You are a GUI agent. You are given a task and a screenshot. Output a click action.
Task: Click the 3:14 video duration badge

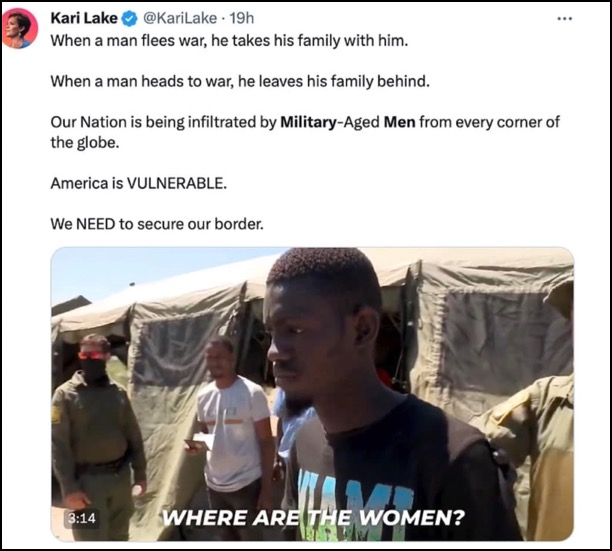81,518
